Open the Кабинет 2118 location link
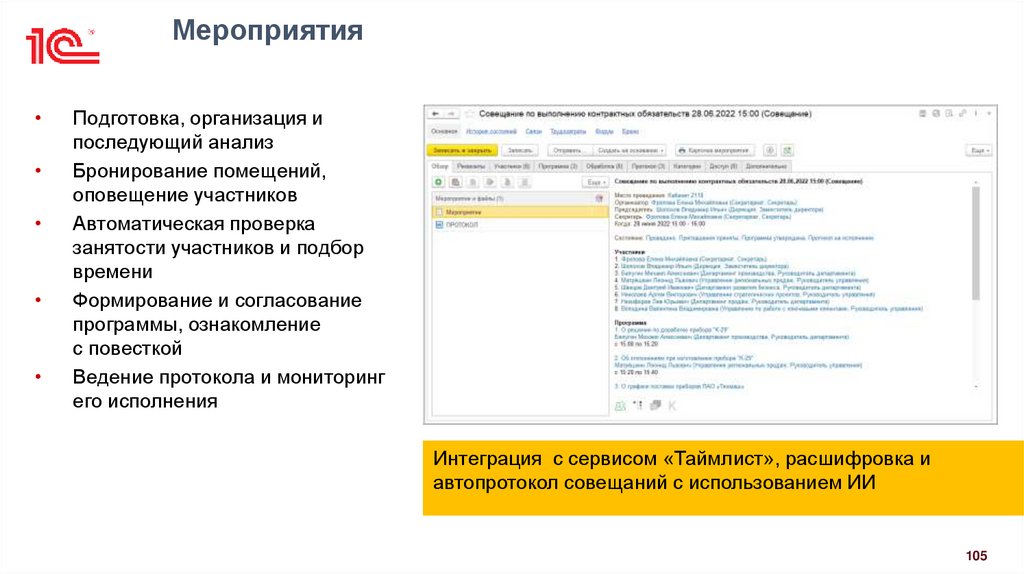Screen dimensions: 1024x574 [x=686, y=195]
